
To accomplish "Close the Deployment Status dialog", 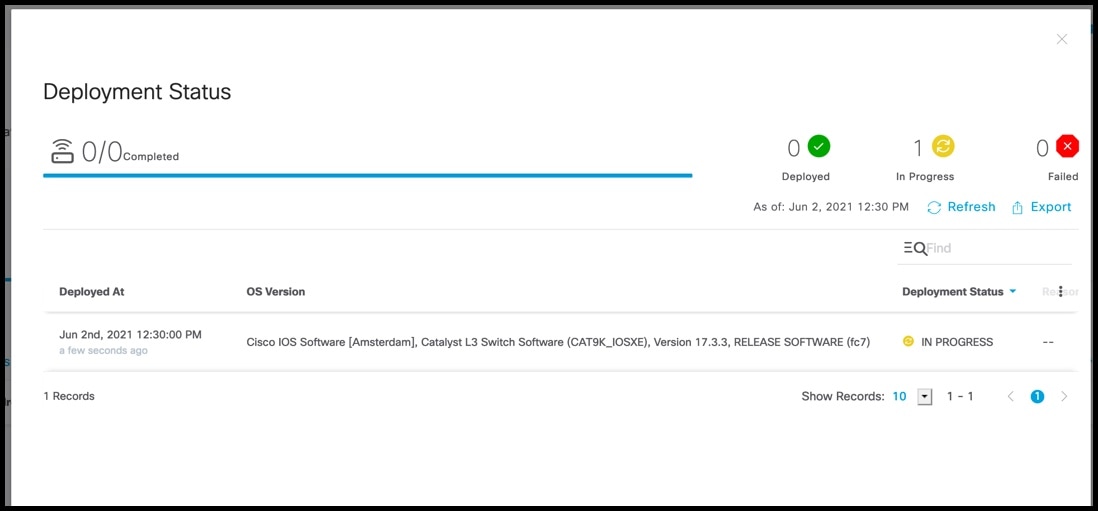I will (1062, 39).
